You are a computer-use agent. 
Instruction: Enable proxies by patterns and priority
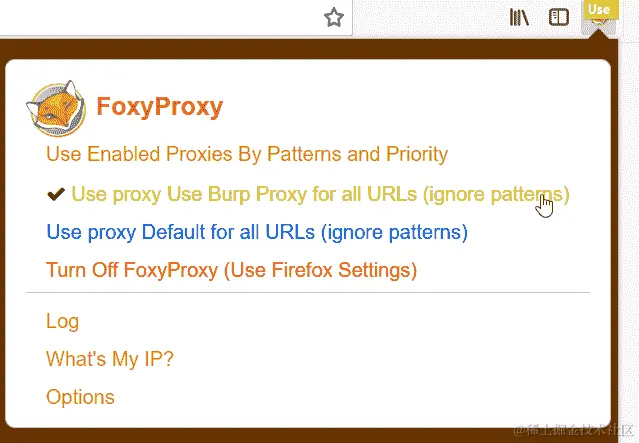tap(247, 154)
